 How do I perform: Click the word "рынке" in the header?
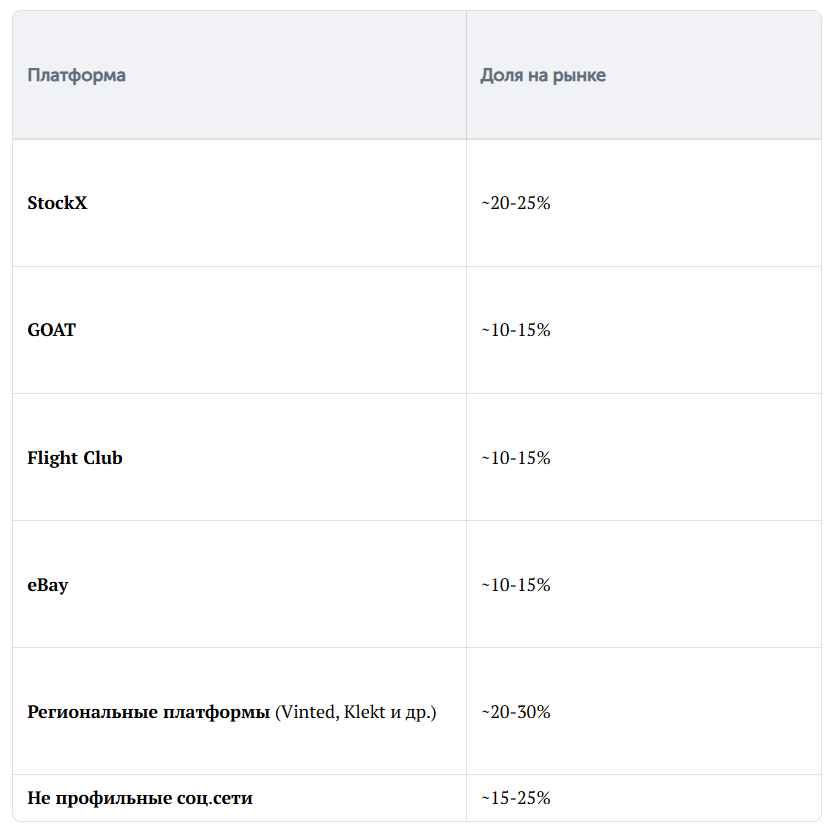pyautogui.click(x=582, y=76)
